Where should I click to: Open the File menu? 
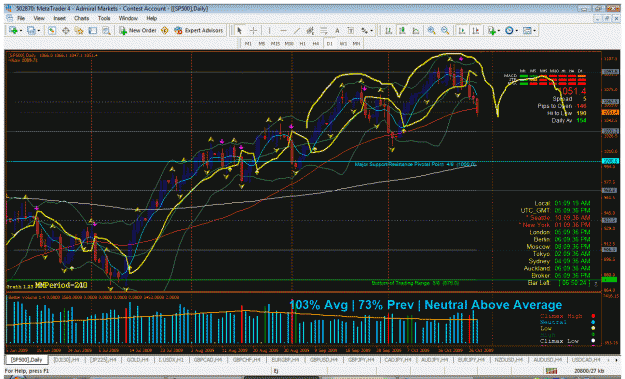click(x=21, y=18)
